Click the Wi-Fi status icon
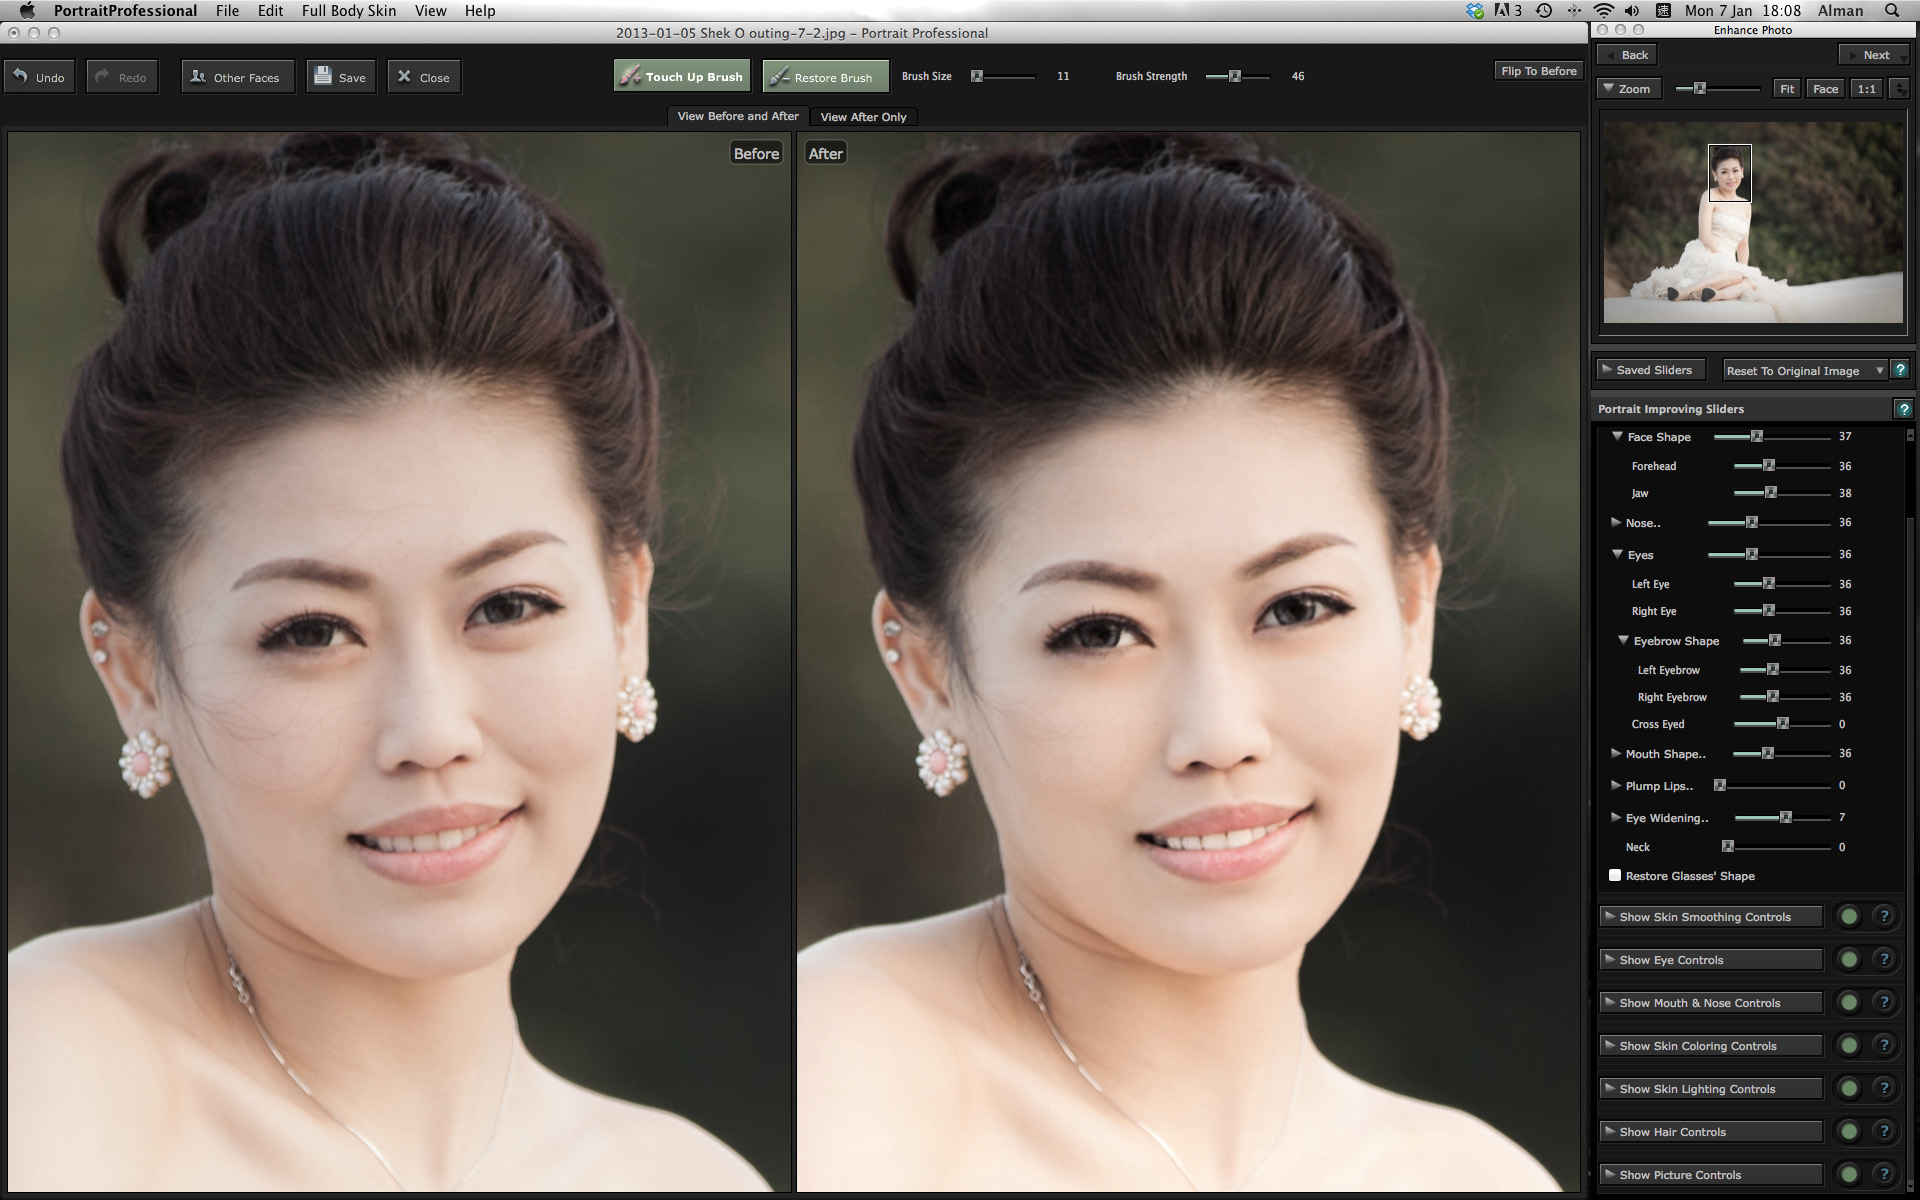Image resolution: width=1920 pixels, height=1200 pixels. click(x=1604, y=10)
